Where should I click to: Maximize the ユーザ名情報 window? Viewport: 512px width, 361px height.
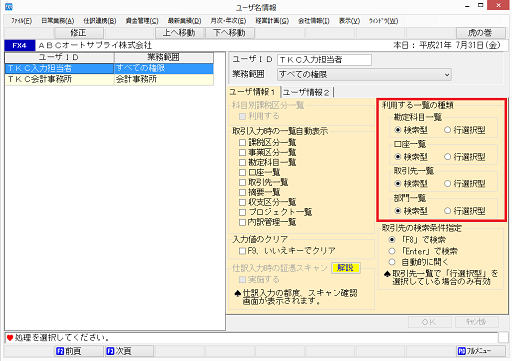480,5
